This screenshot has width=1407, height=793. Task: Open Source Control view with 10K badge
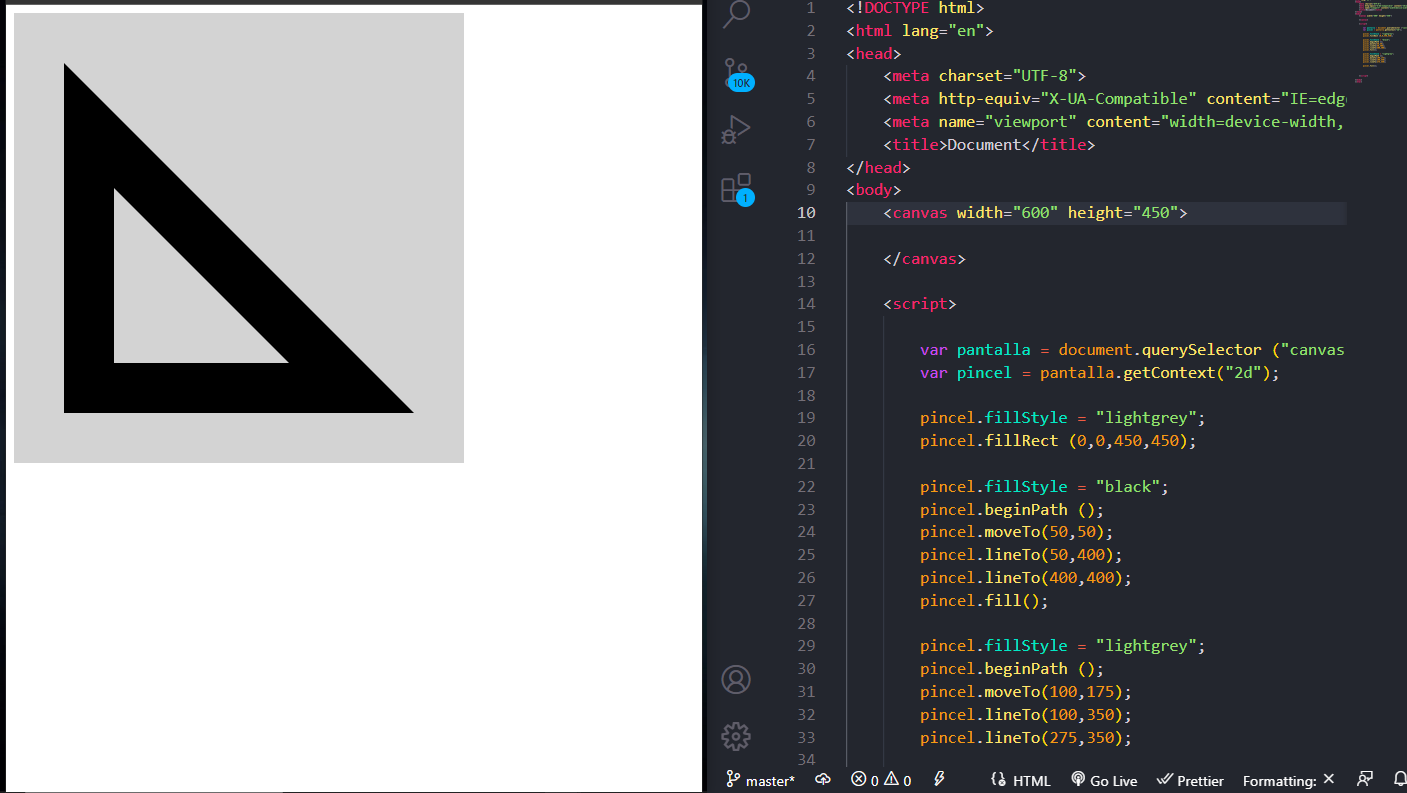[x=736, y=73]
